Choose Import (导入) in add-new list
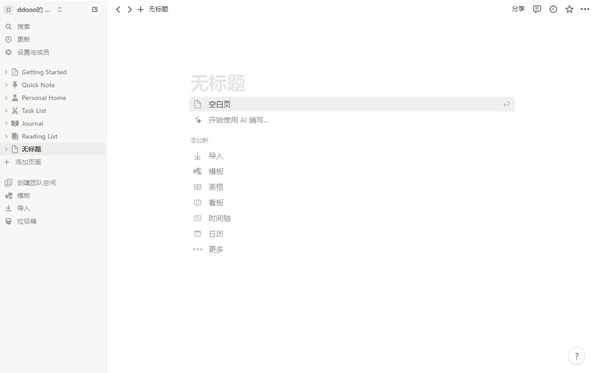The width and height of the screenshot is (597, 373). pos(215,156)
